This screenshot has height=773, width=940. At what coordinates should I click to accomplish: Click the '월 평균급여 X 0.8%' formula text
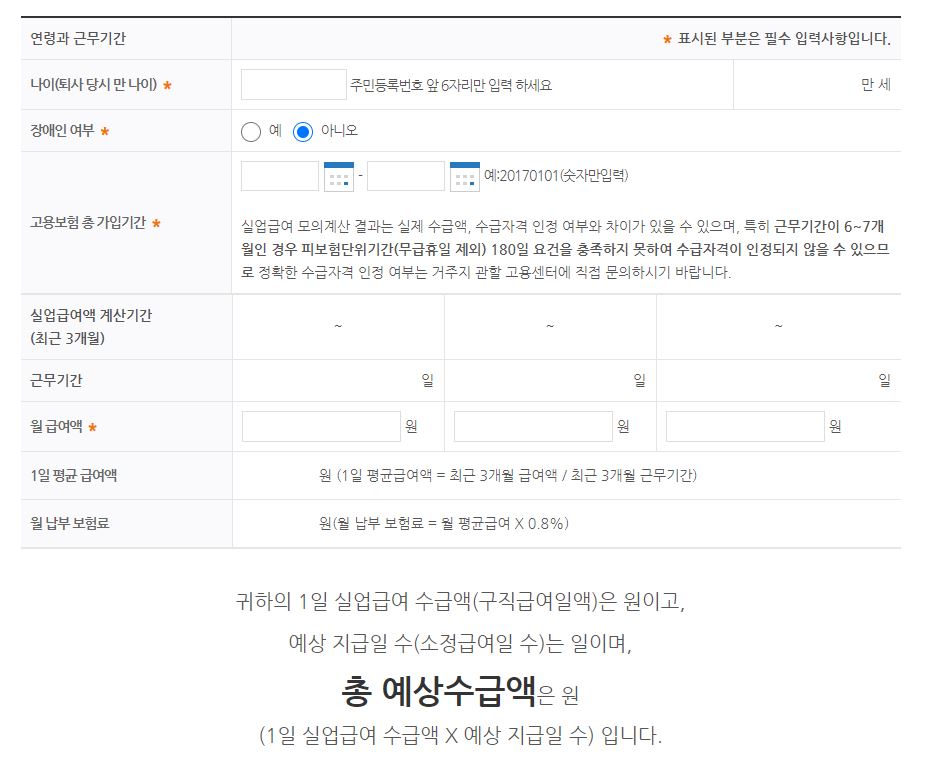(502, 524)
